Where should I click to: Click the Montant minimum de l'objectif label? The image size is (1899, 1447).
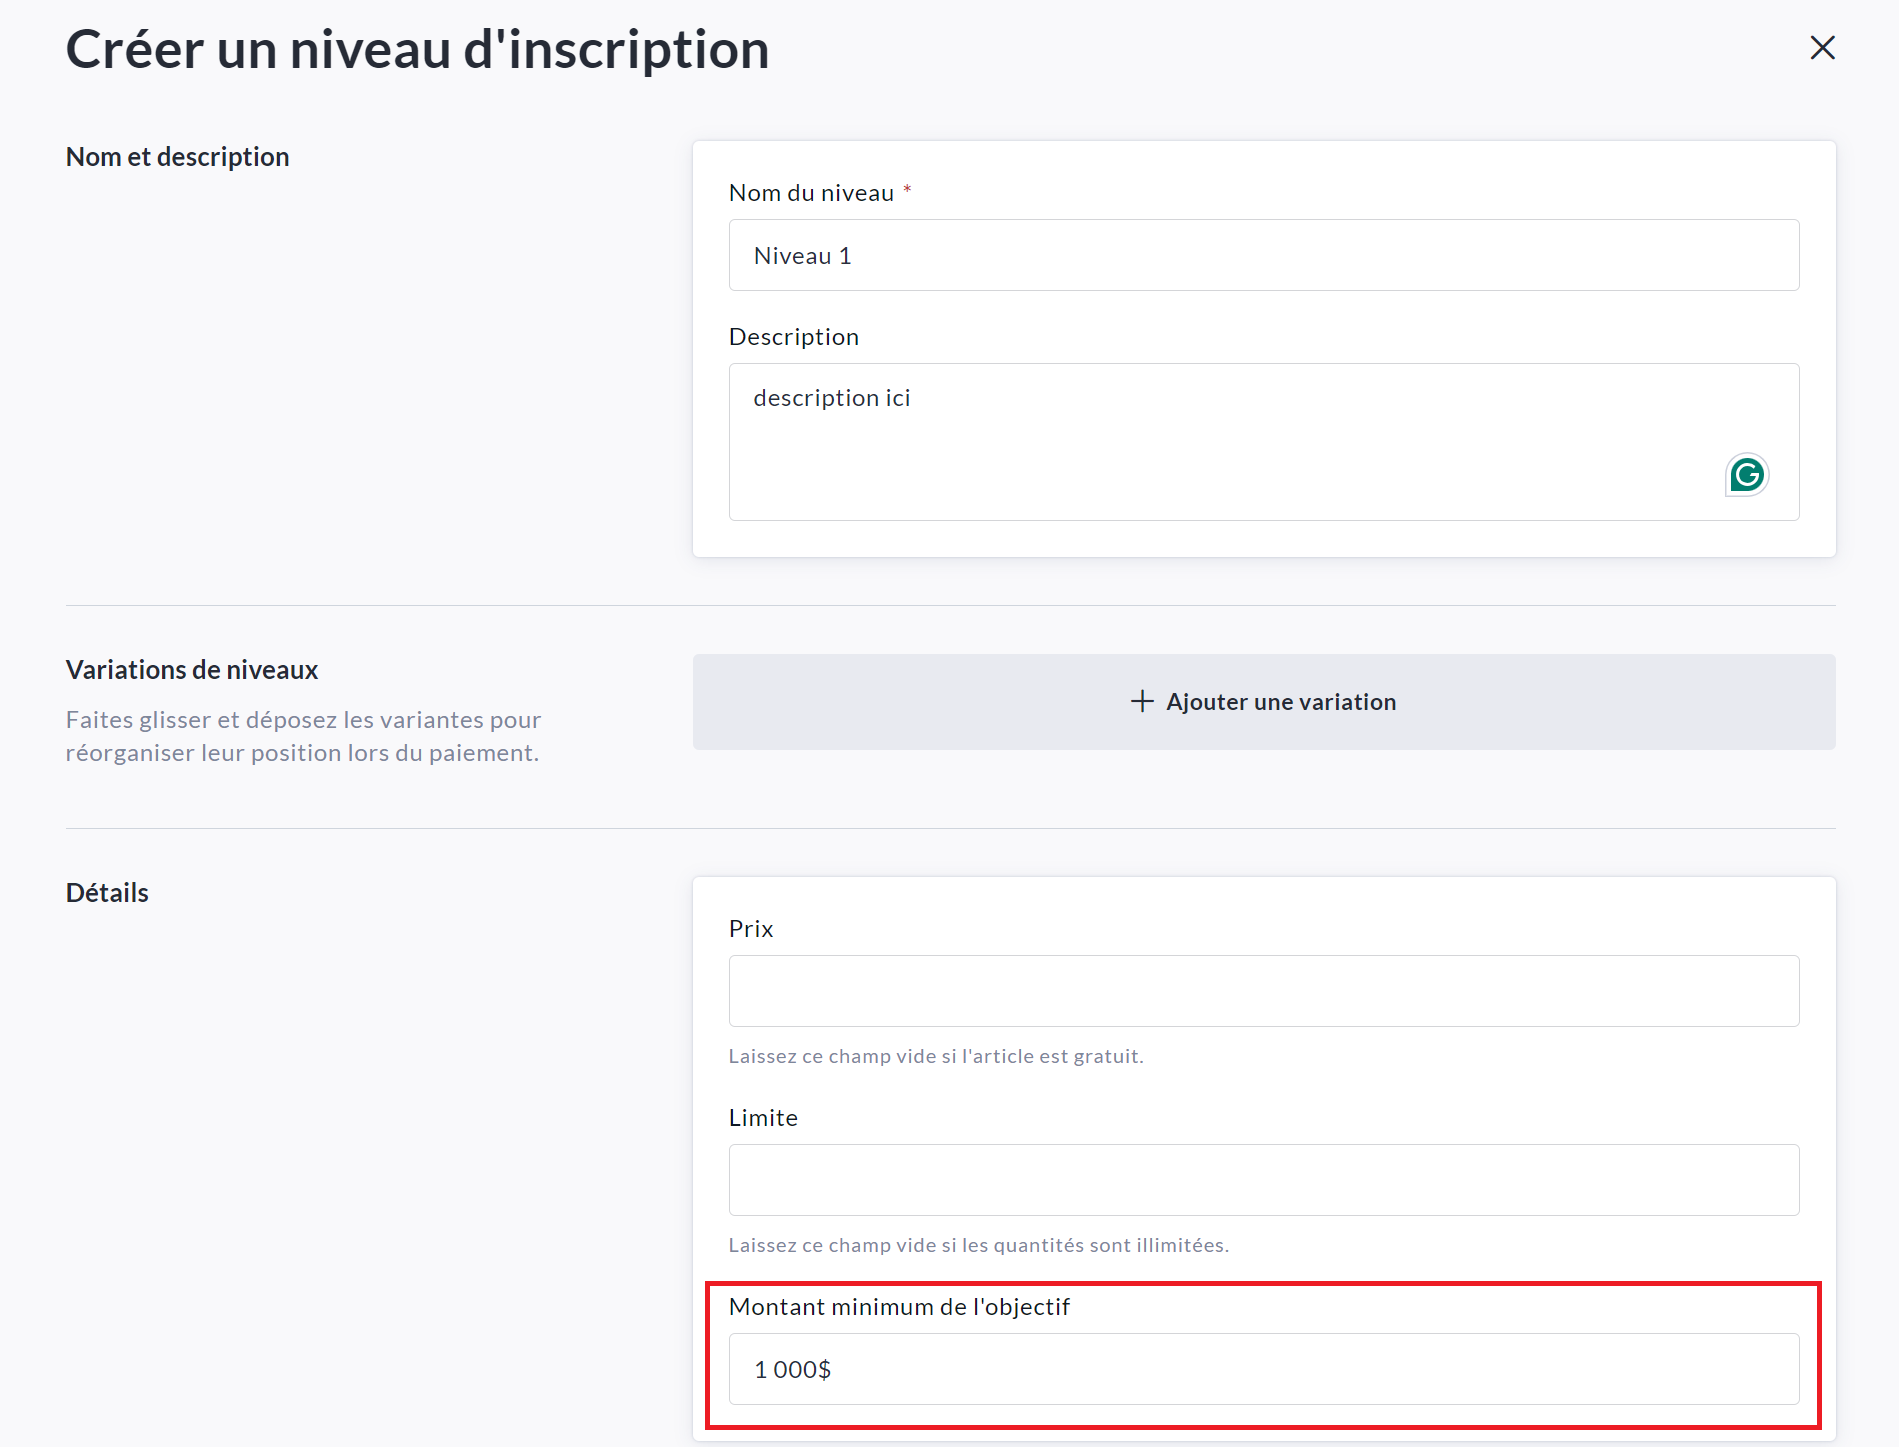(898, 1307)
